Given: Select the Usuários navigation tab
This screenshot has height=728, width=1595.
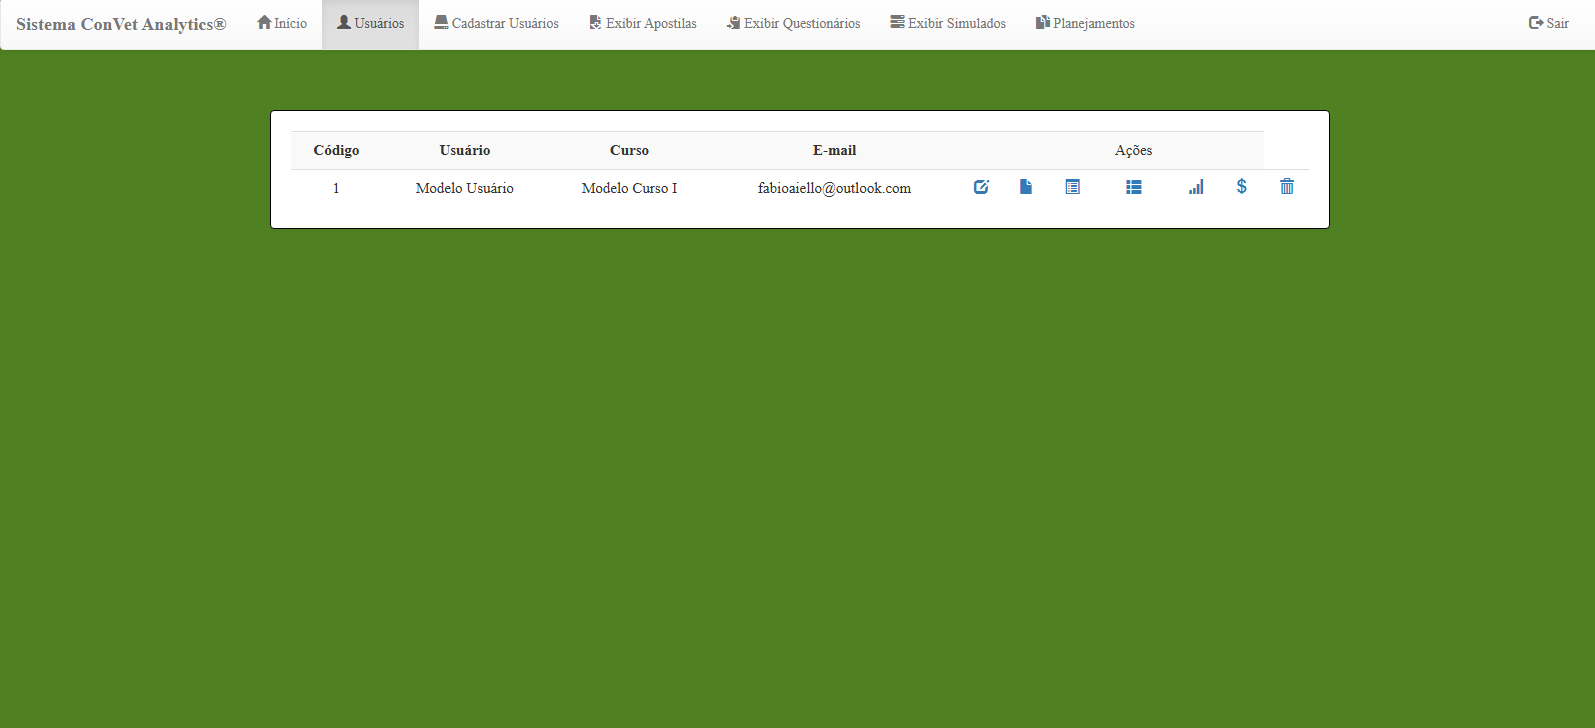Looking at the screenshot, I should tap(370, 24).
